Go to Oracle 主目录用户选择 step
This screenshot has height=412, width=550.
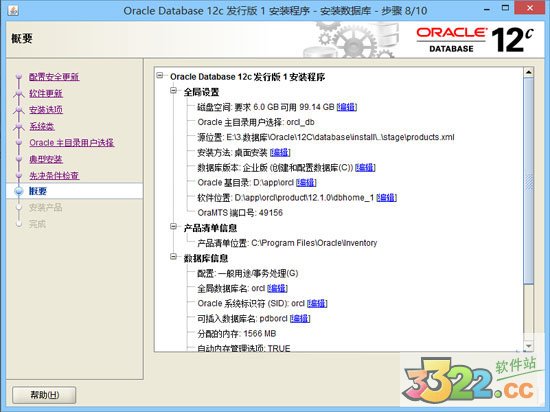(72, 143)
